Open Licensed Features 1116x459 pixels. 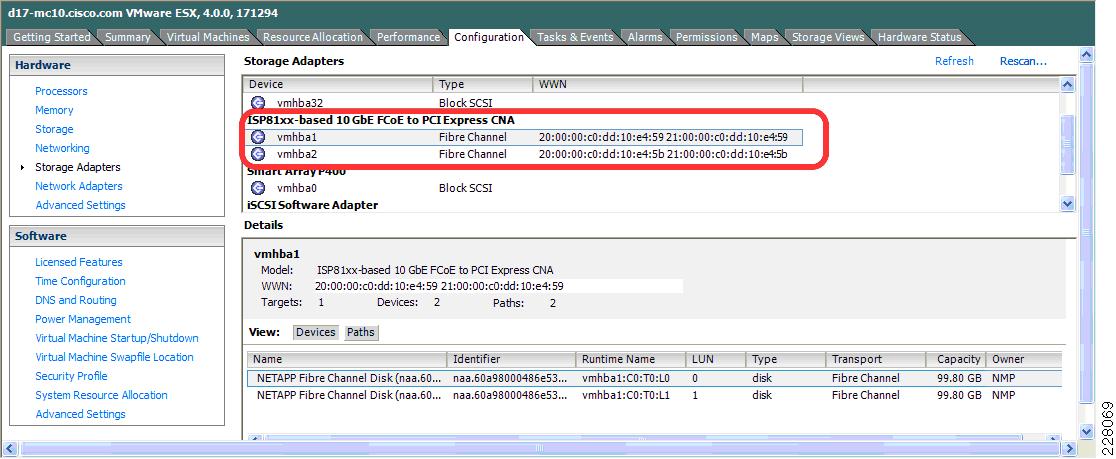[78, 262]
